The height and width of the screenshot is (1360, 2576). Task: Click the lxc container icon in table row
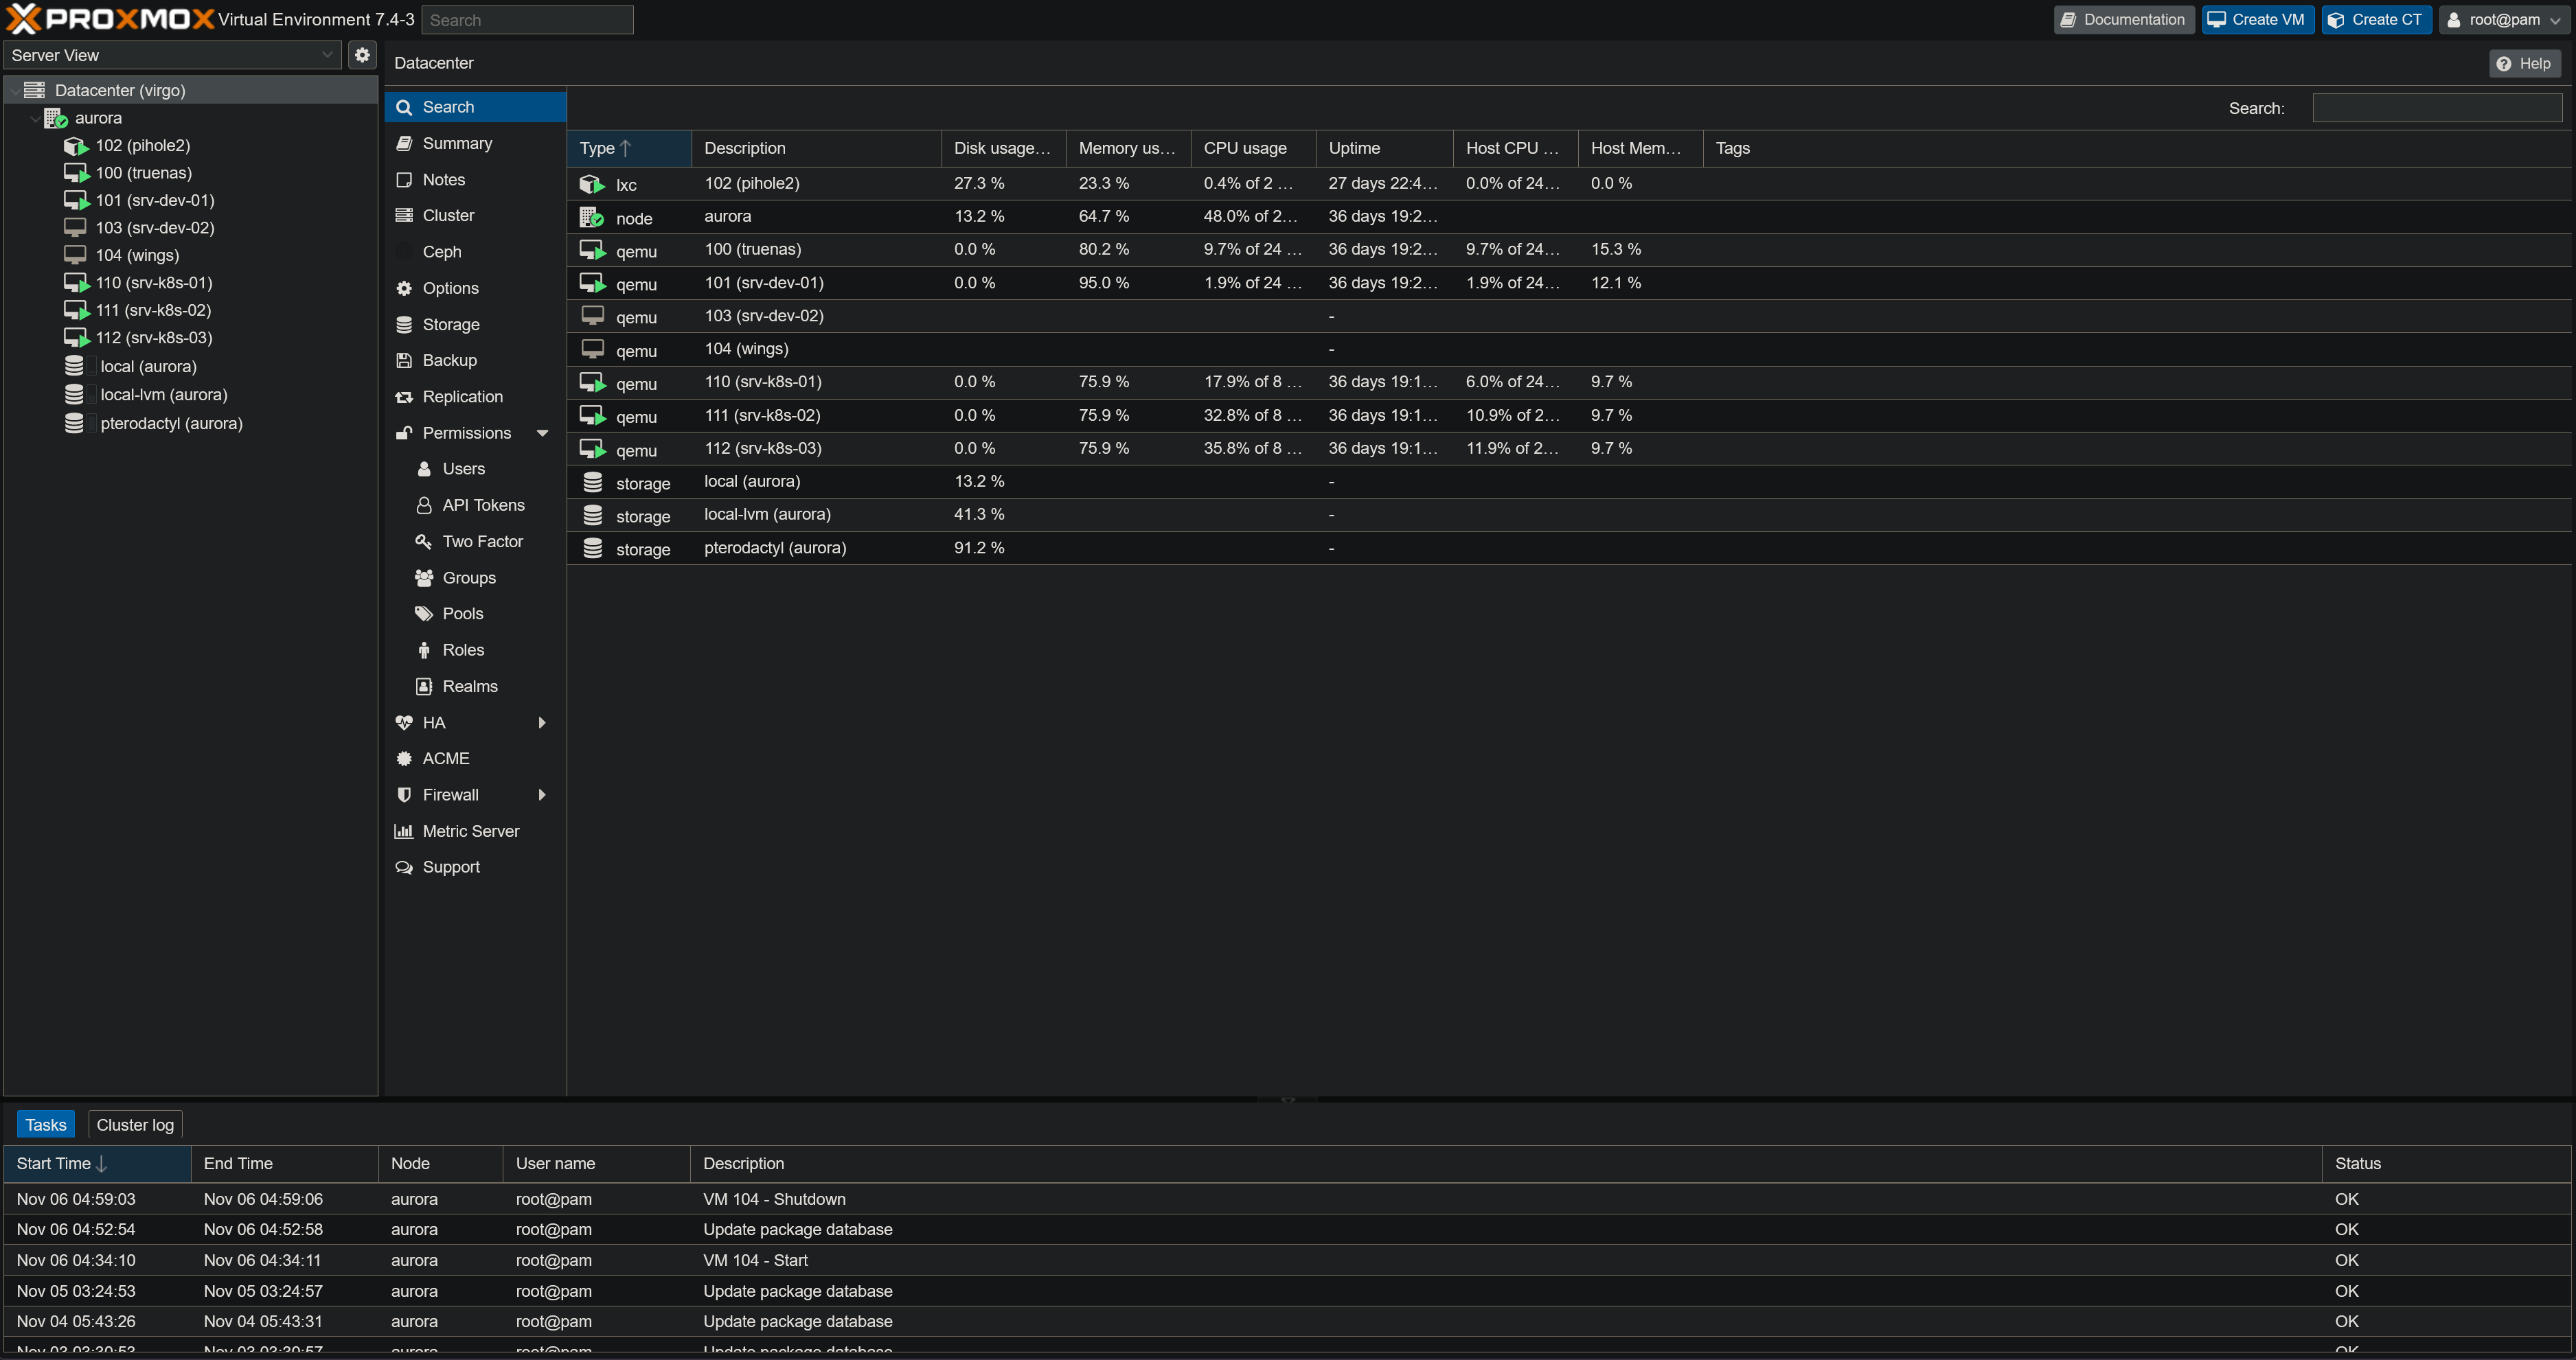click(x=592, y=184)
